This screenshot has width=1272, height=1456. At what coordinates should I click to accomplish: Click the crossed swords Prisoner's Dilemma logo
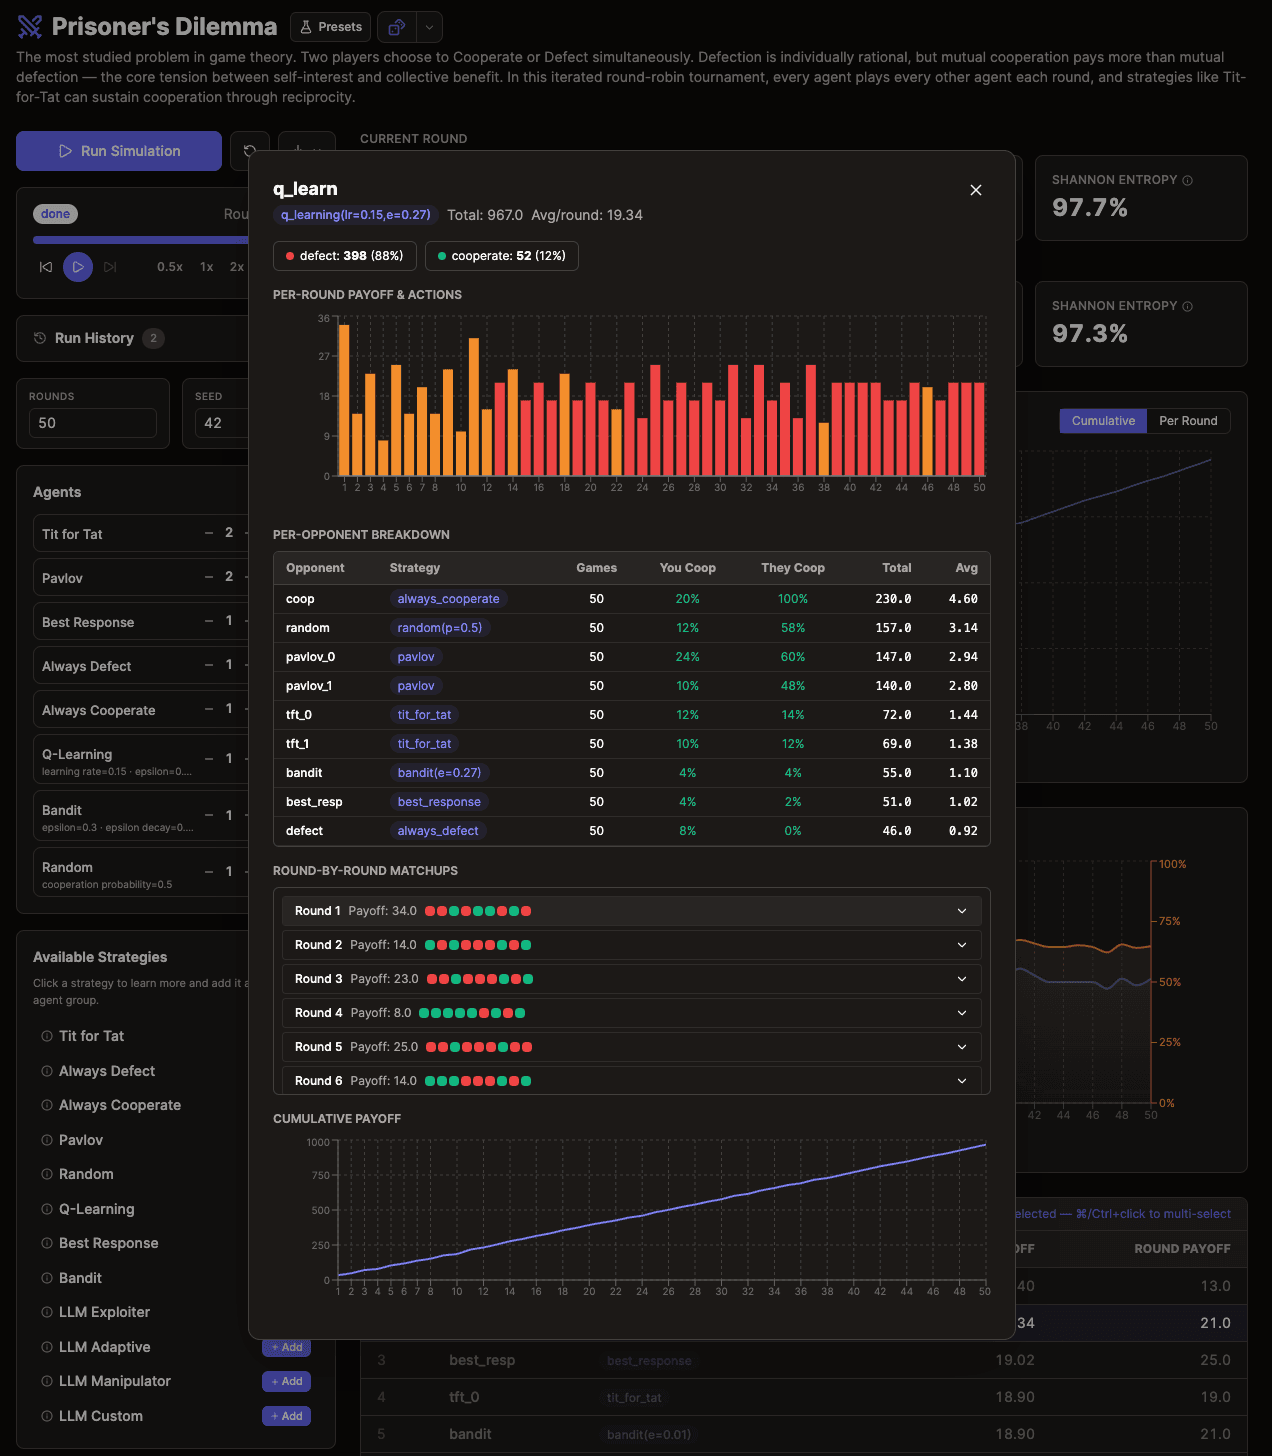(x=30, y=25)
